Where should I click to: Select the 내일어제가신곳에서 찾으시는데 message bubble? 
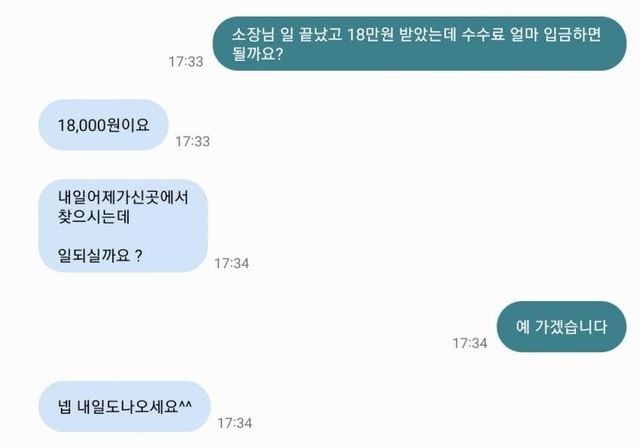(x=123, y=226)
